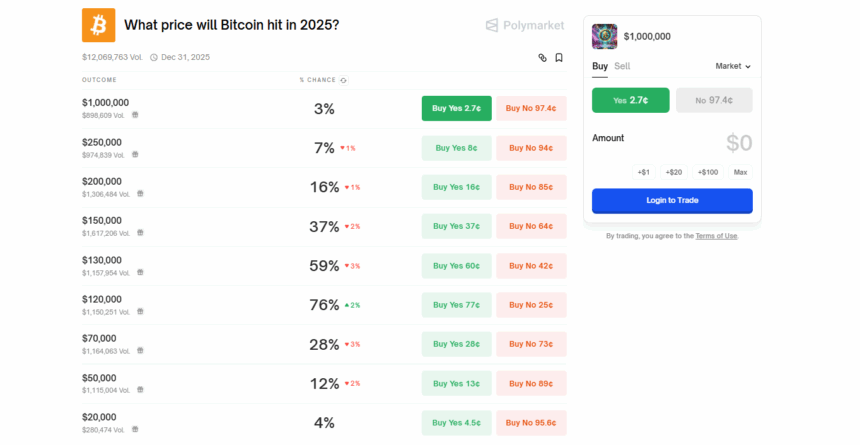Open the Terms of Use link
This screenshot has height=445, width=860.
click(x=716, y=236)
